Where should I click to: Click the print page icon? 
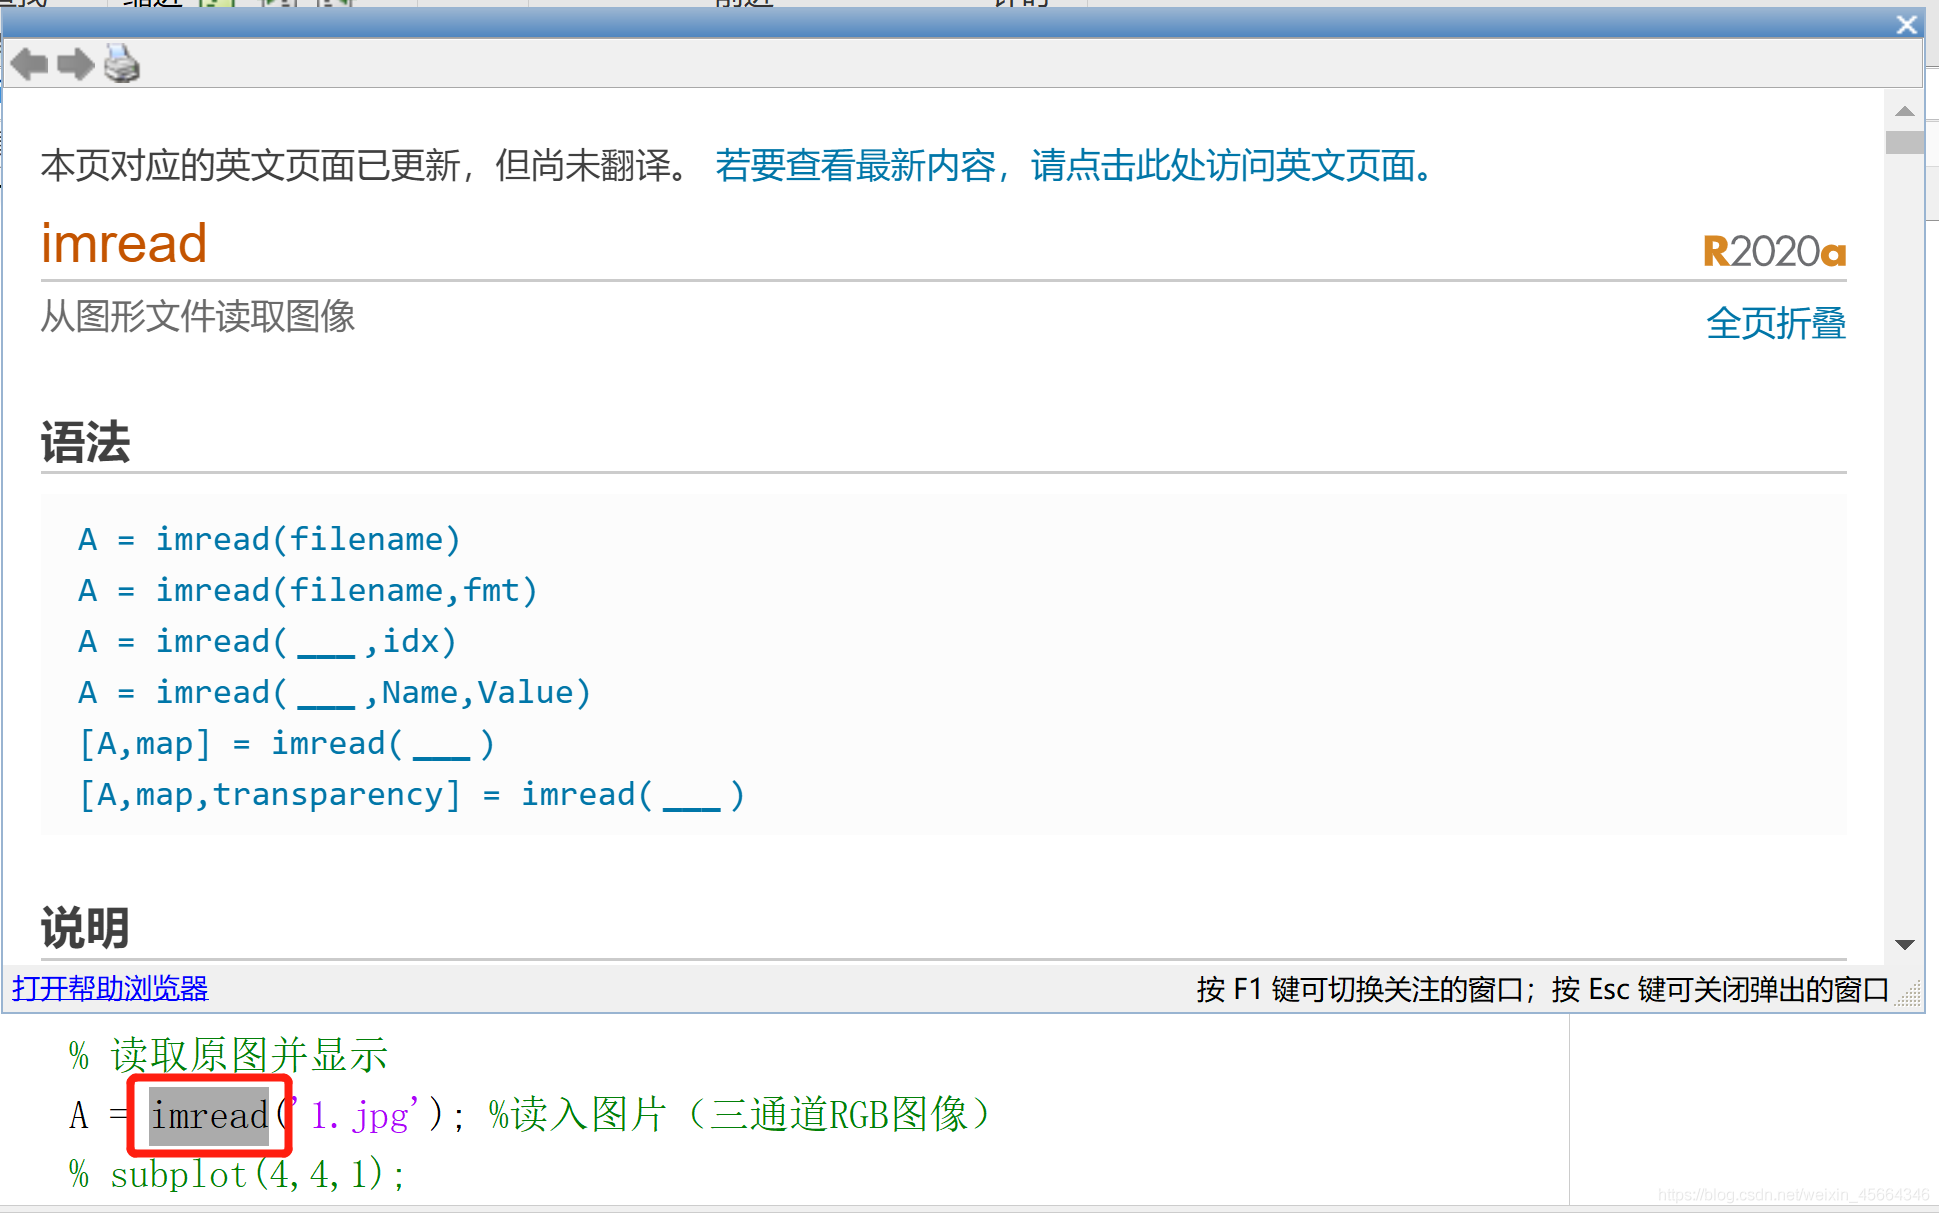pos(122,64)
